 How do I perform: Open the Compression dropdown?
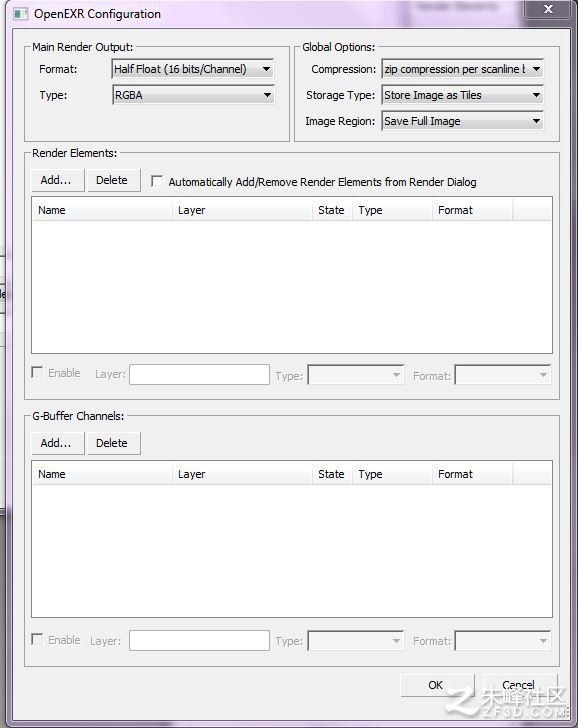click(462, 69)
